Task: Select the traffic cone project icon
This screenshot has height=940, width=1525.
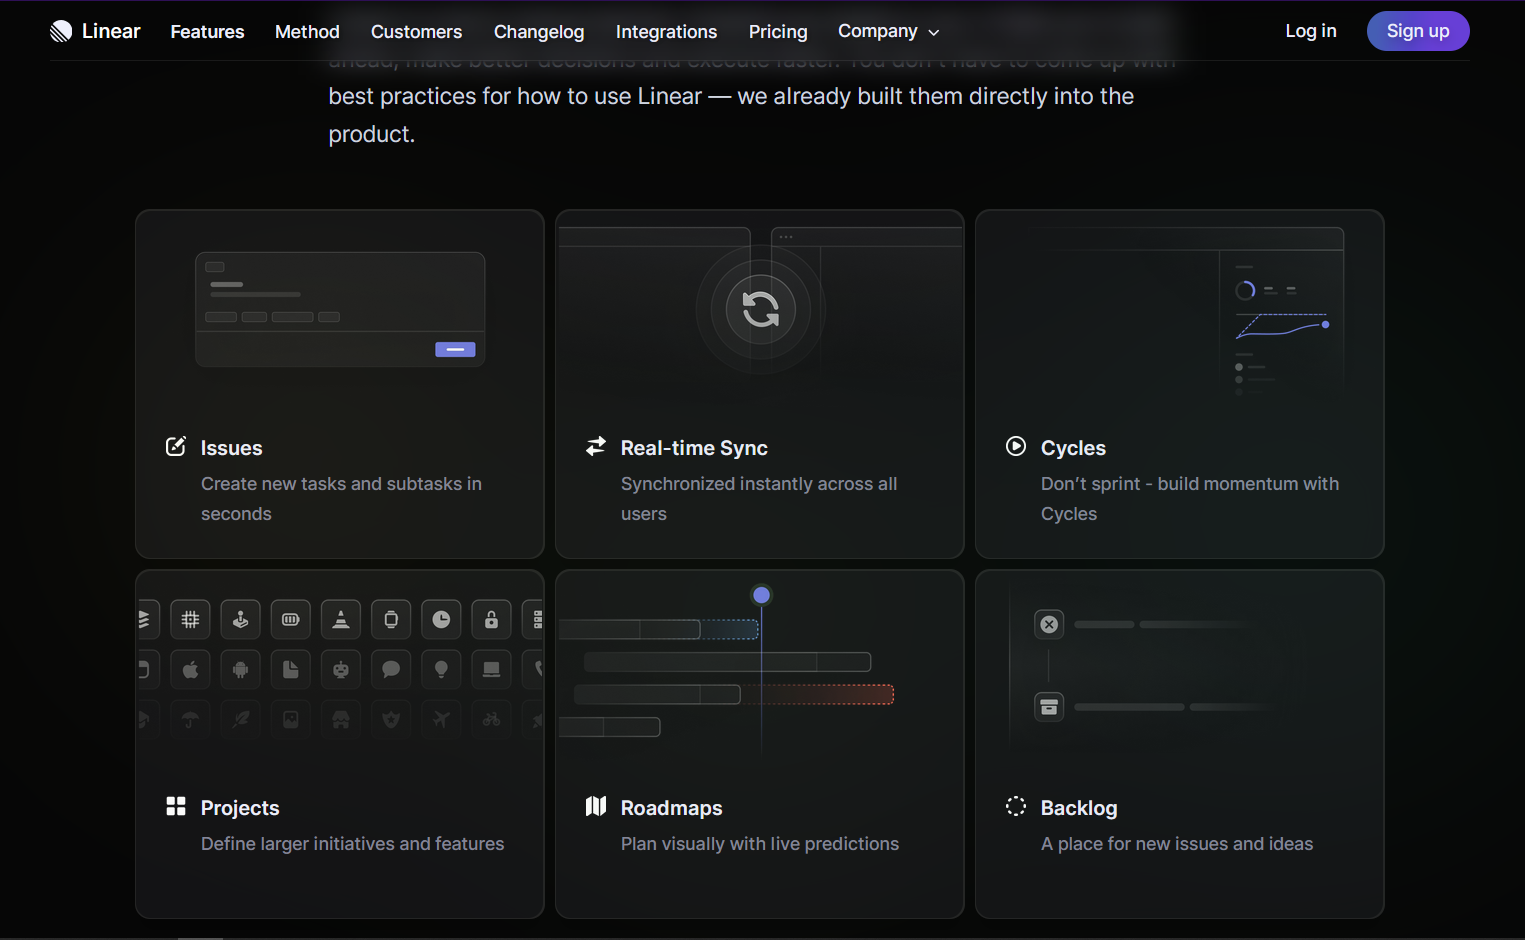Action: click(x=341, y=620)
